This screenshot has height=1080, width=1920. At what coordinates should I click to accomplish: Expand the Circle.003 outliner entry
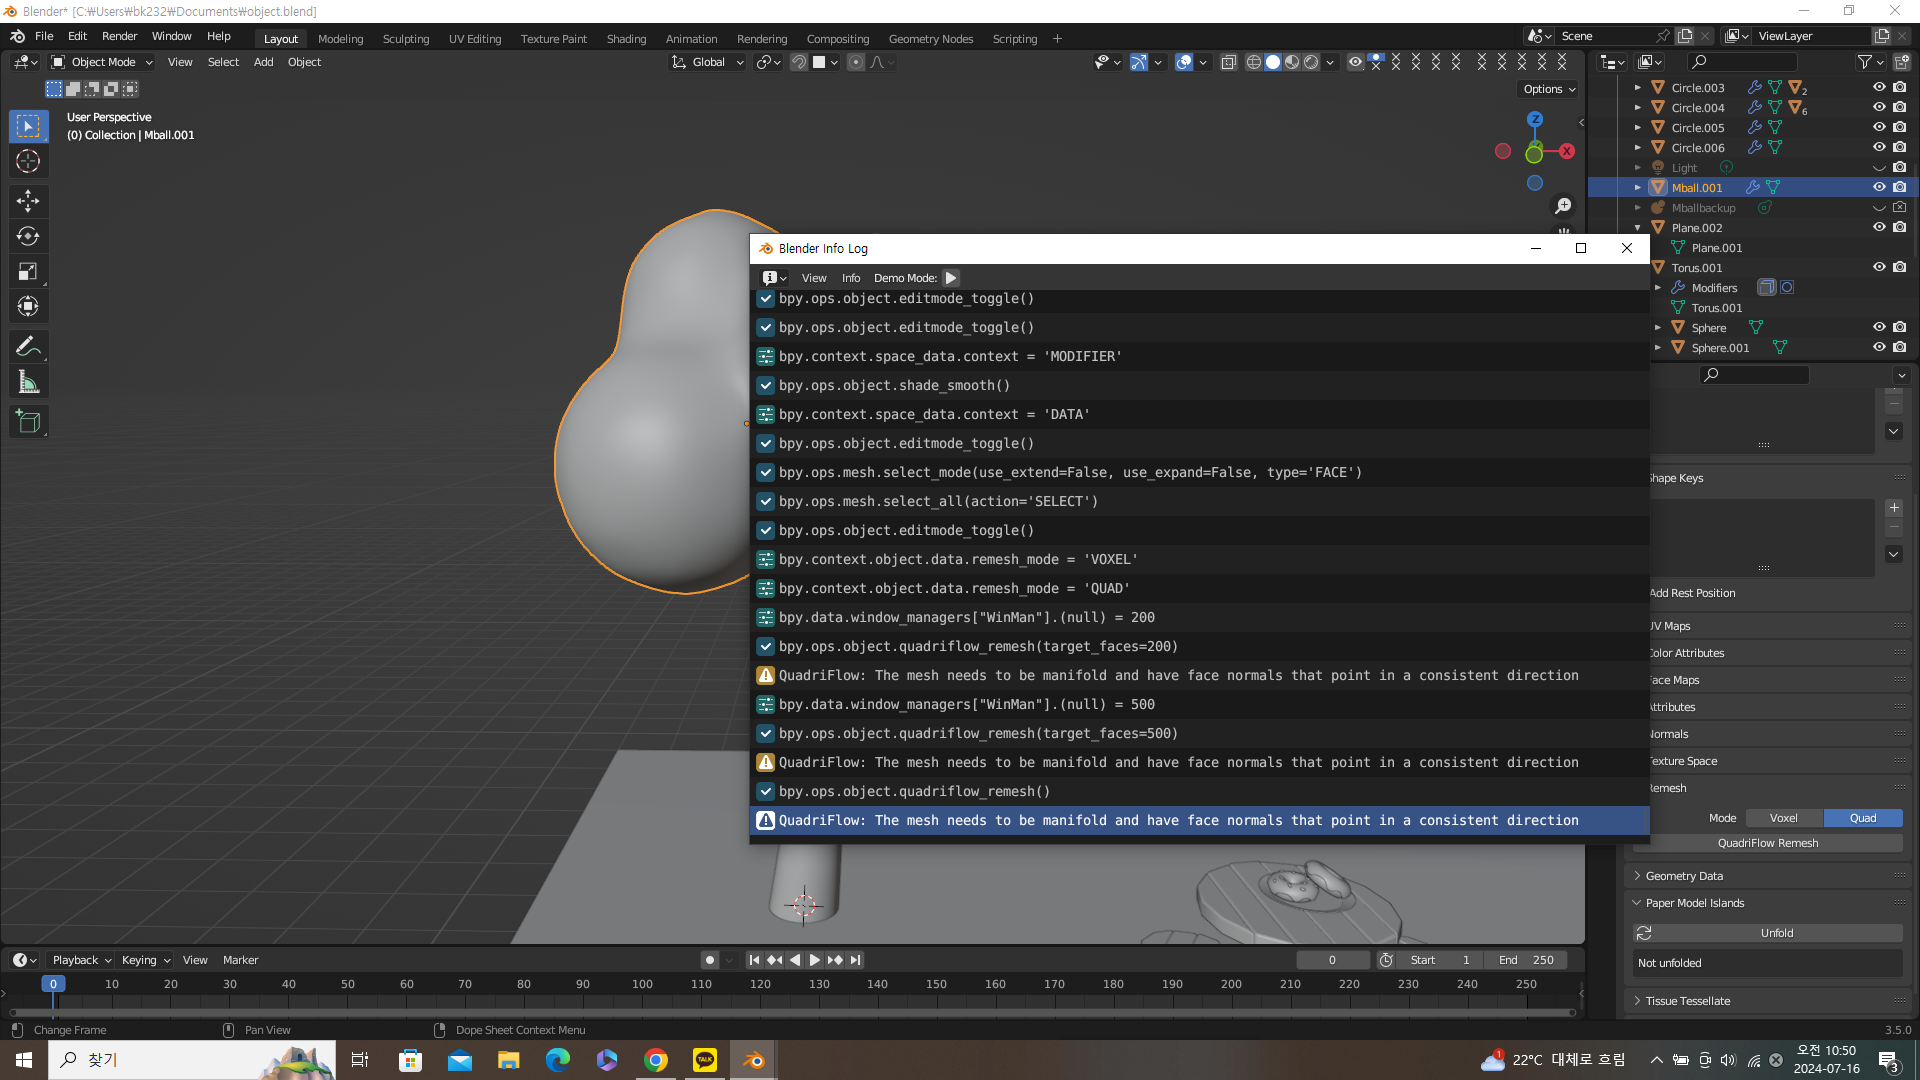pos(1637,88)
